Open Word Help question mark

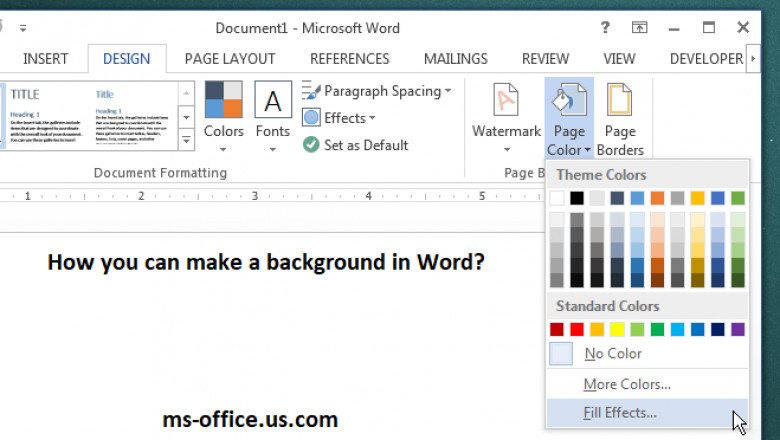click(x=604, y=27)
